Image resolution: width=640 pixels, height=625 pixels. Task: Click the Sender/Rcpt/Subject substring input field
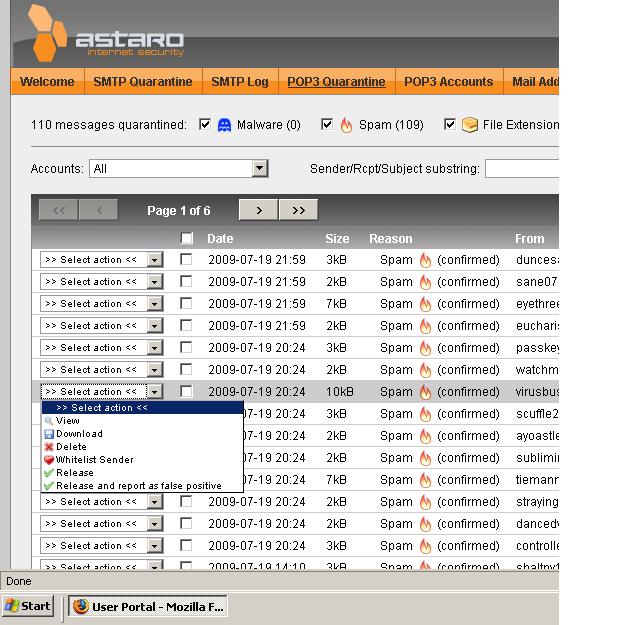(522, 169)
